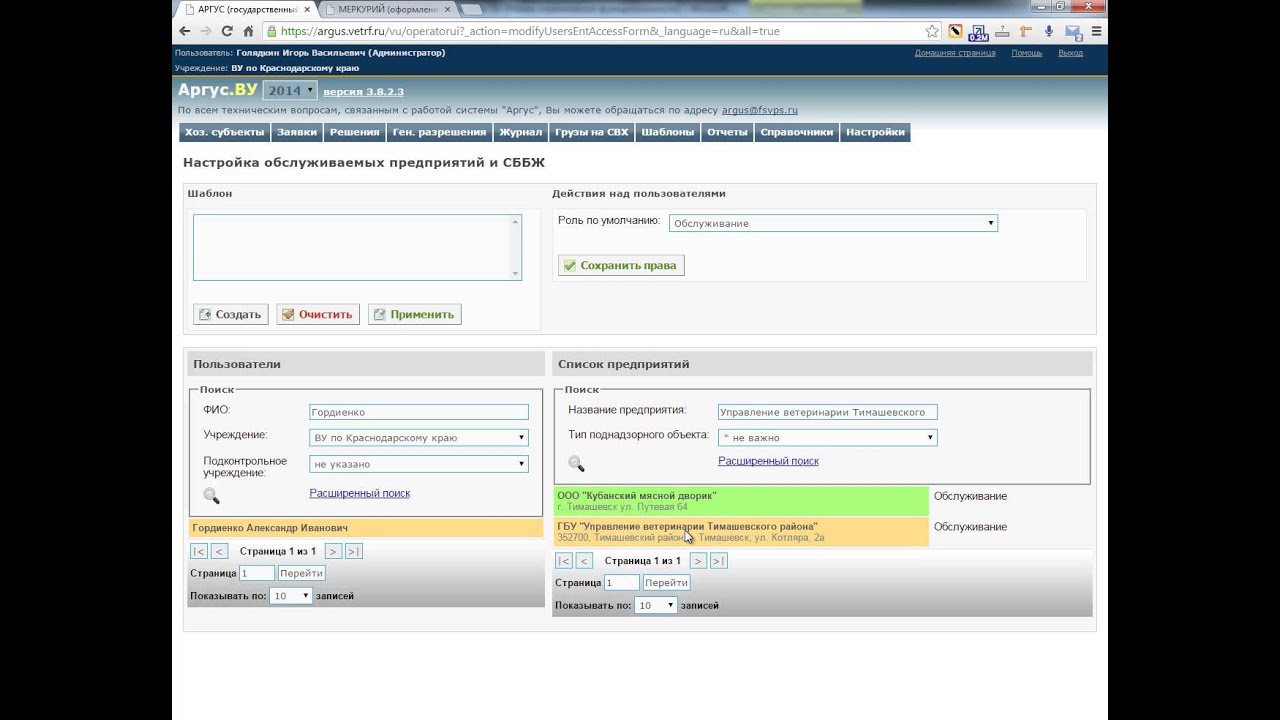Click the enterprises search magnifier icon

point(576,464)
